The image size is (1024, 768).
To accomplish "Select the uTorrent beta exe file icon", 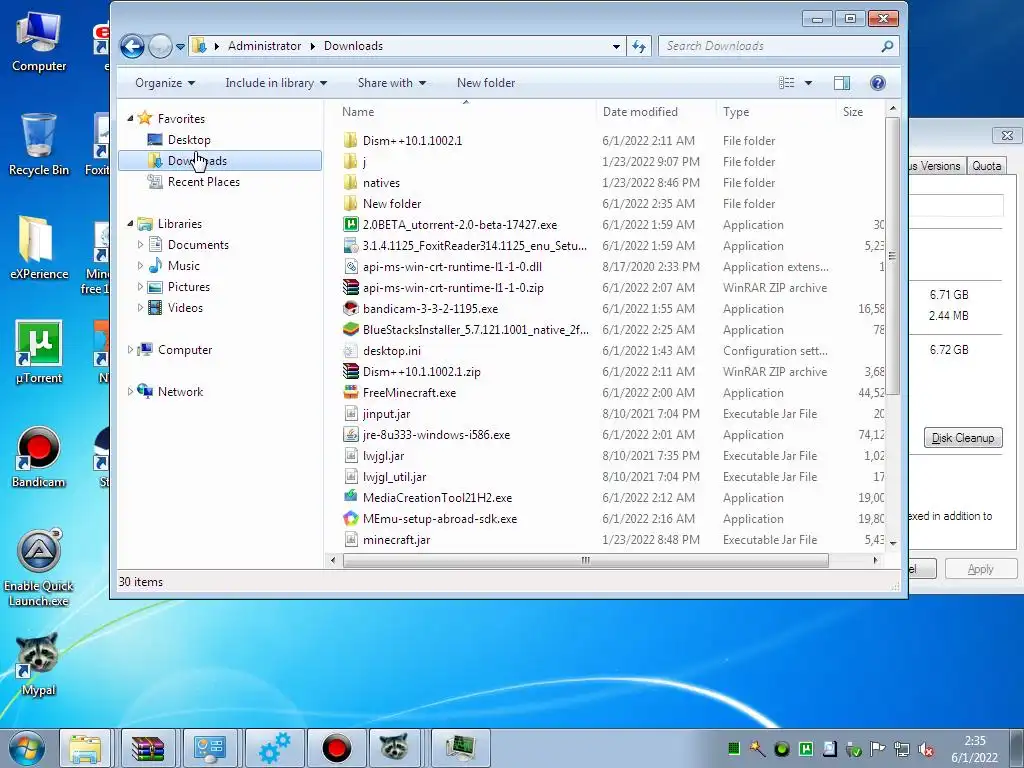I will pos(351,225).
